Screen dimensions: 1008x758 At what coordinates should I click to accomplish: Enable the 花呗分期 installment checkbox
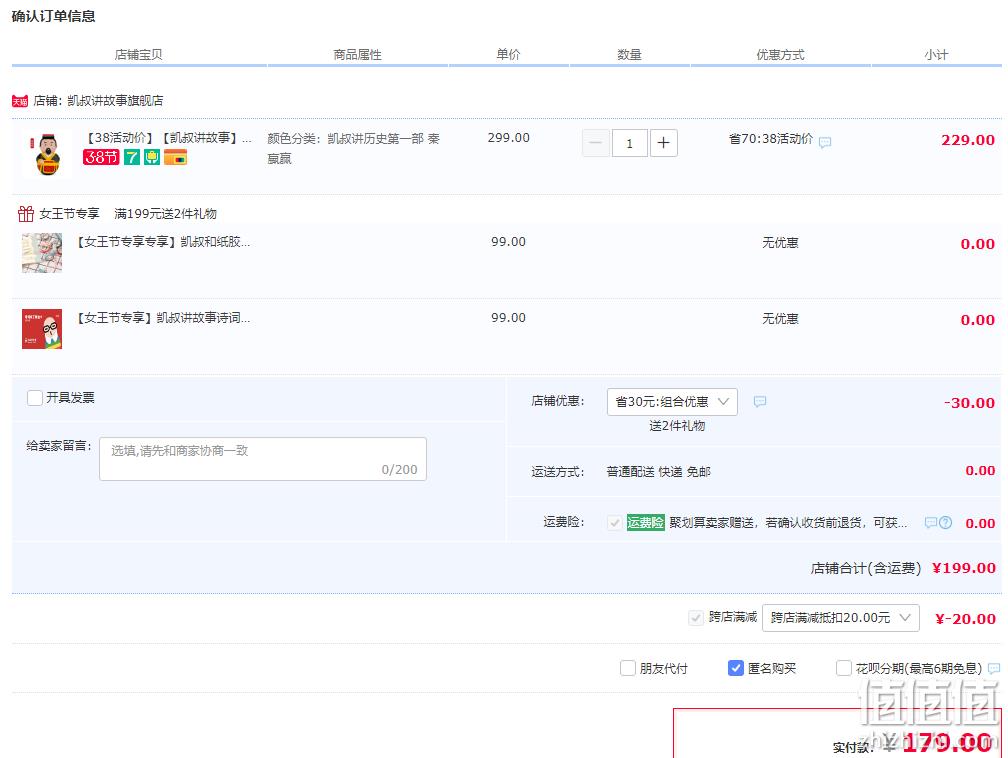click(x=844, y=669)
